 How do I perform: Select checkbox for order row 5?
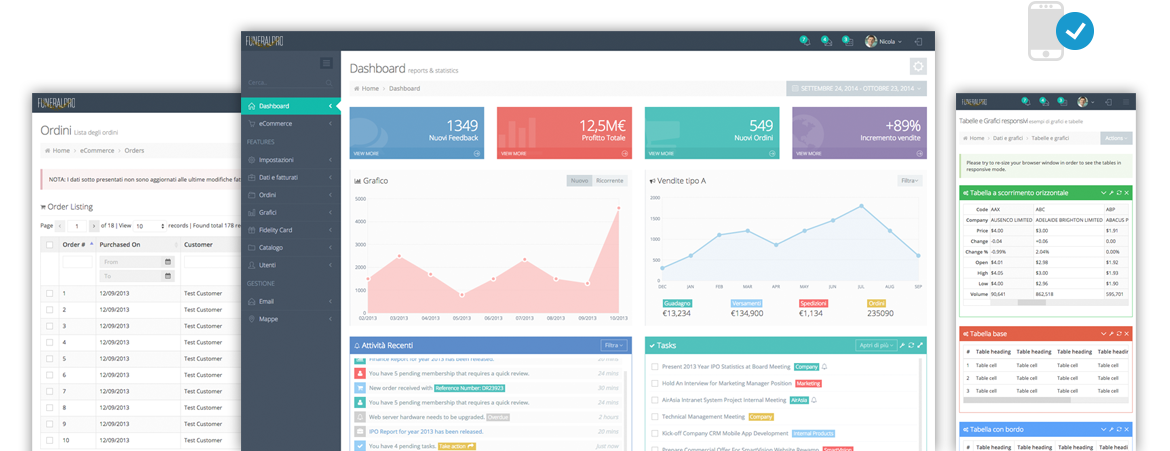[49, 358]
